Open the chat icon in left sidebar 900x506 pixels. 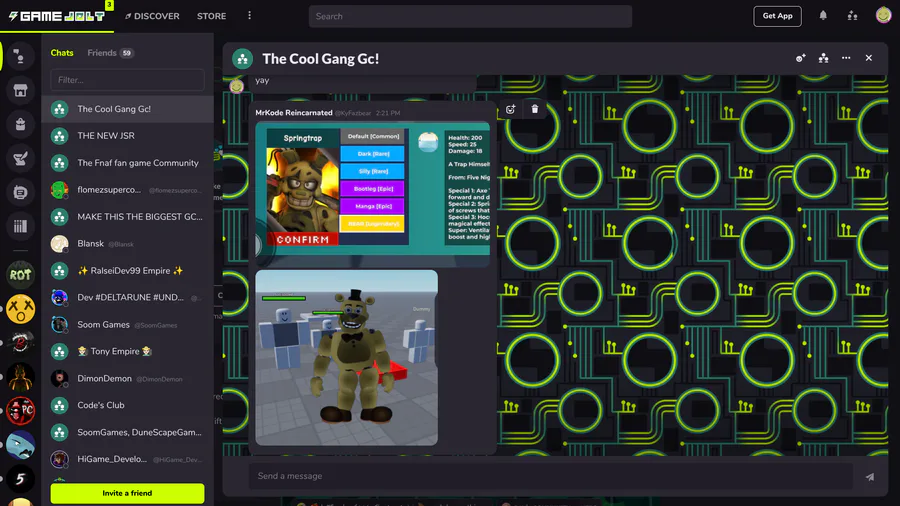click(20, 56)
